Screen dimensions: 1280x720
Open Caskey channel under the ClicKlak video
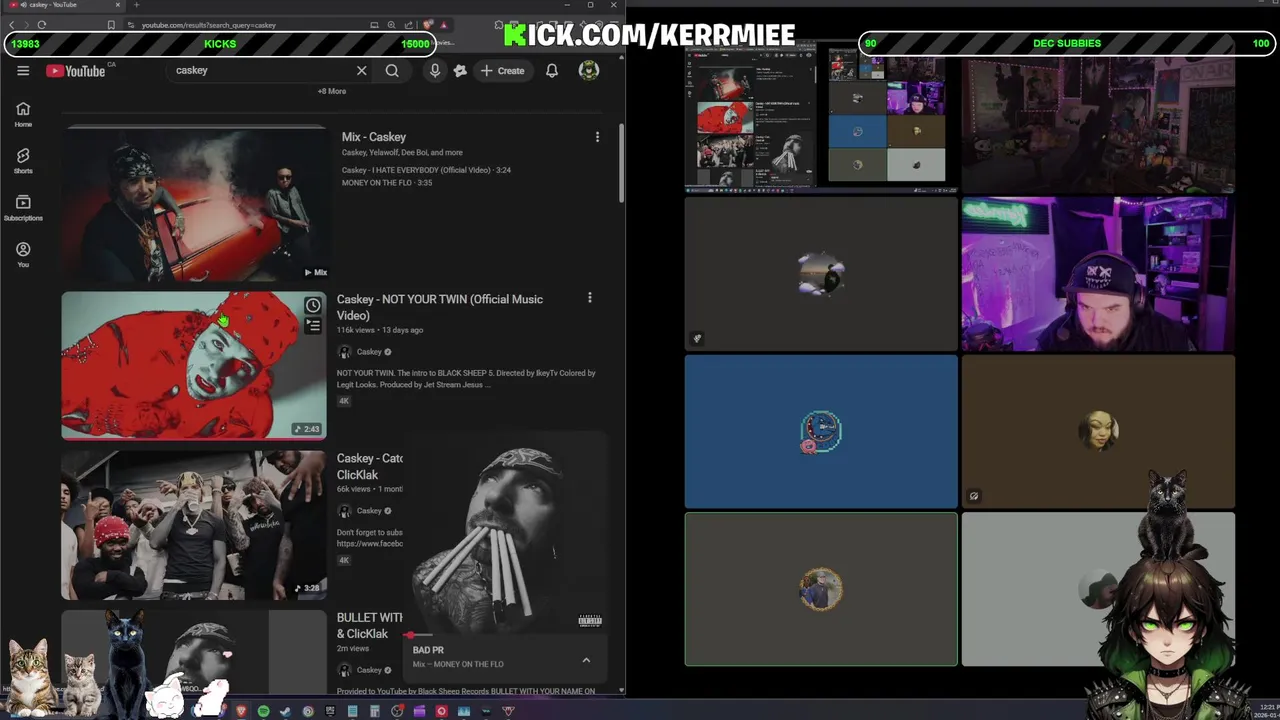pyautogui.click(x=369, y=511)
